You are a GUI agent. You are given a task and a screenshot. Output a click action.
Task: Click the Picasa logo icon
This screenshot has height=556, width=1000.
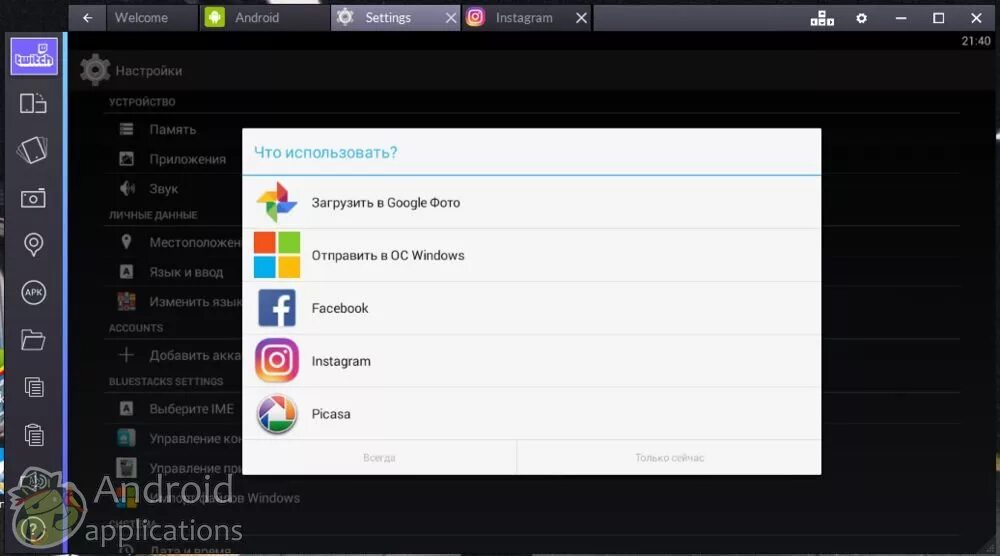(x=277, y=414)
